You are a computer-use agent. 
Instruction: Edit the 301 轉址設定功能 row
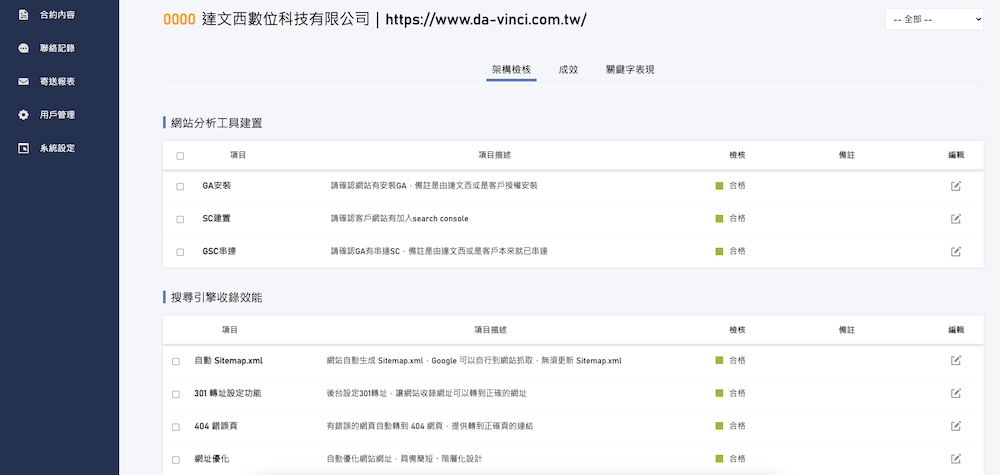click(x=955, y=393)
